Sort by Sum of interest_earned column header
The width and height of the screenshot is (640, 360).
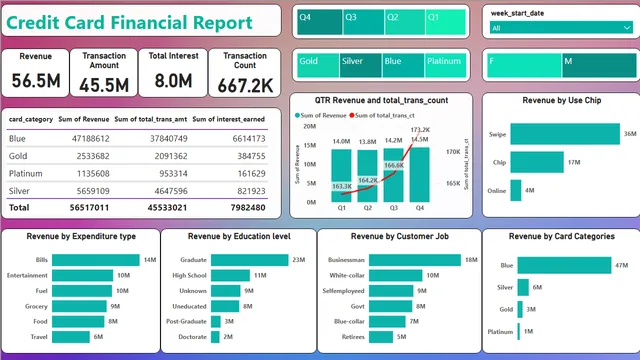[x=229, y=119]
